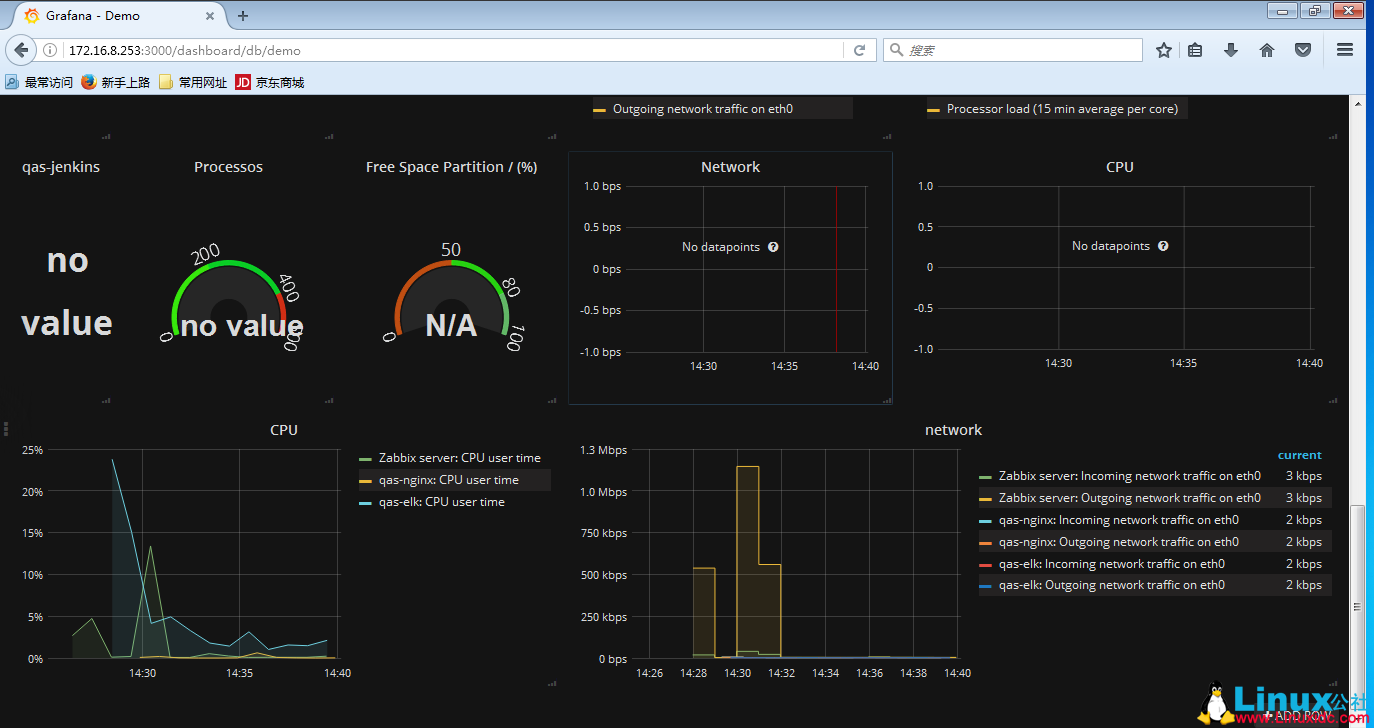Open the lower network panel title dropdown
The width and height of the screenshot is (1374, 728).
pyautogui.click(x=953, y=429)
